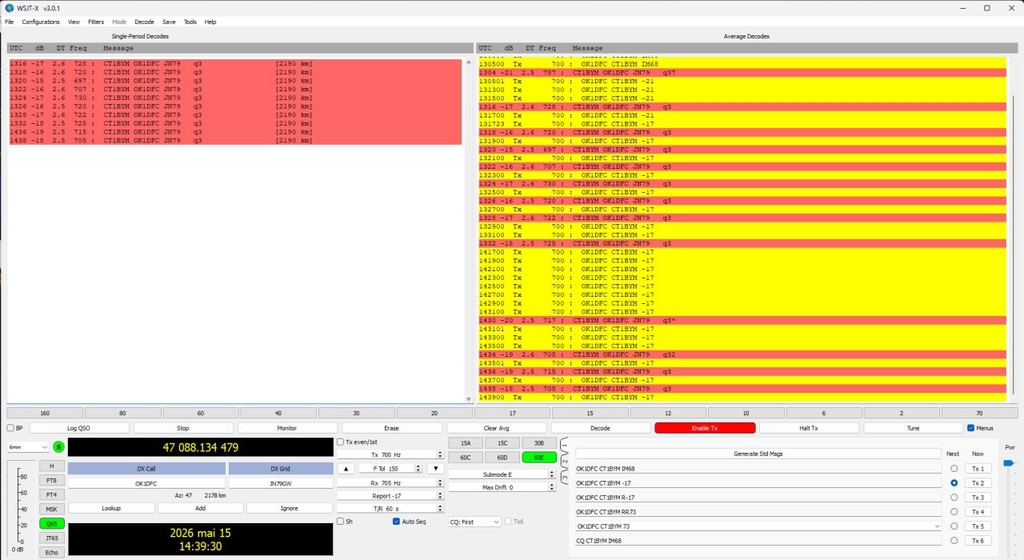Click the DX Call field OK1DFC

click(146, 484)
